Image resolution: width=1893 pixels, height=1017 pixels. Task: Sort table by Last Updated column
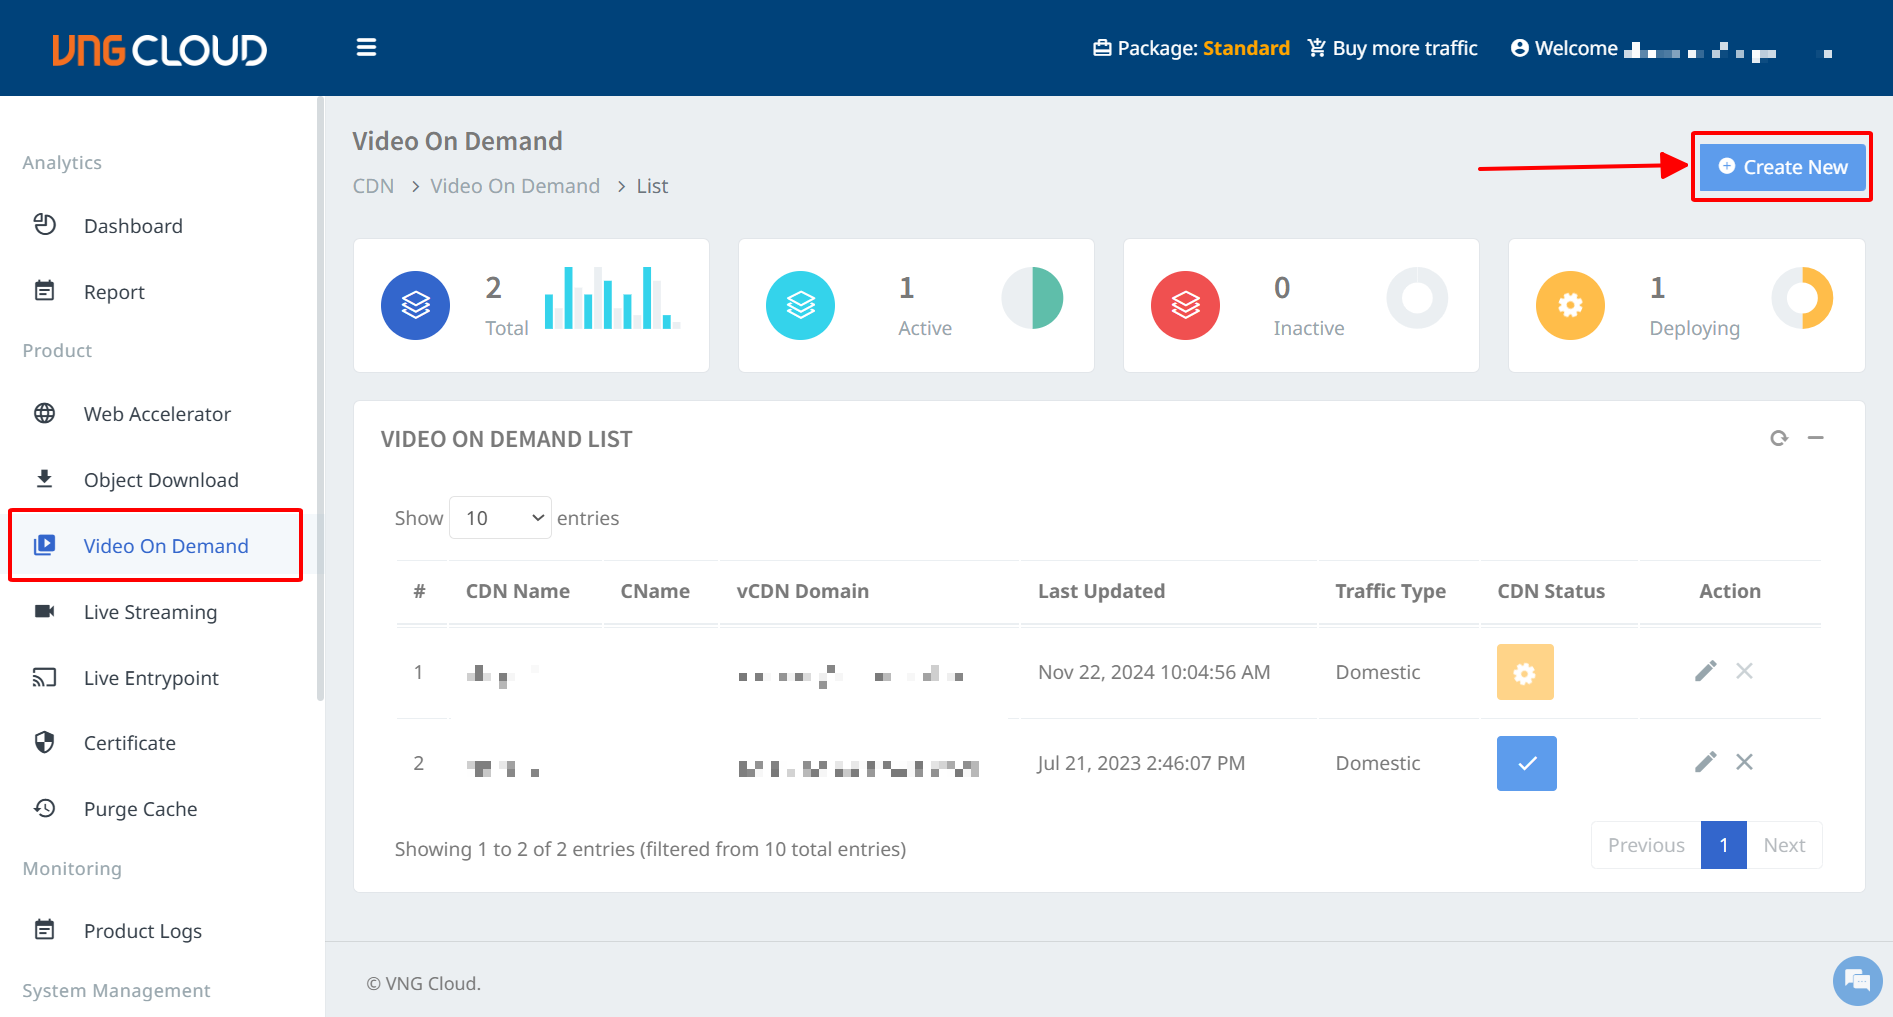[1101, 591]
